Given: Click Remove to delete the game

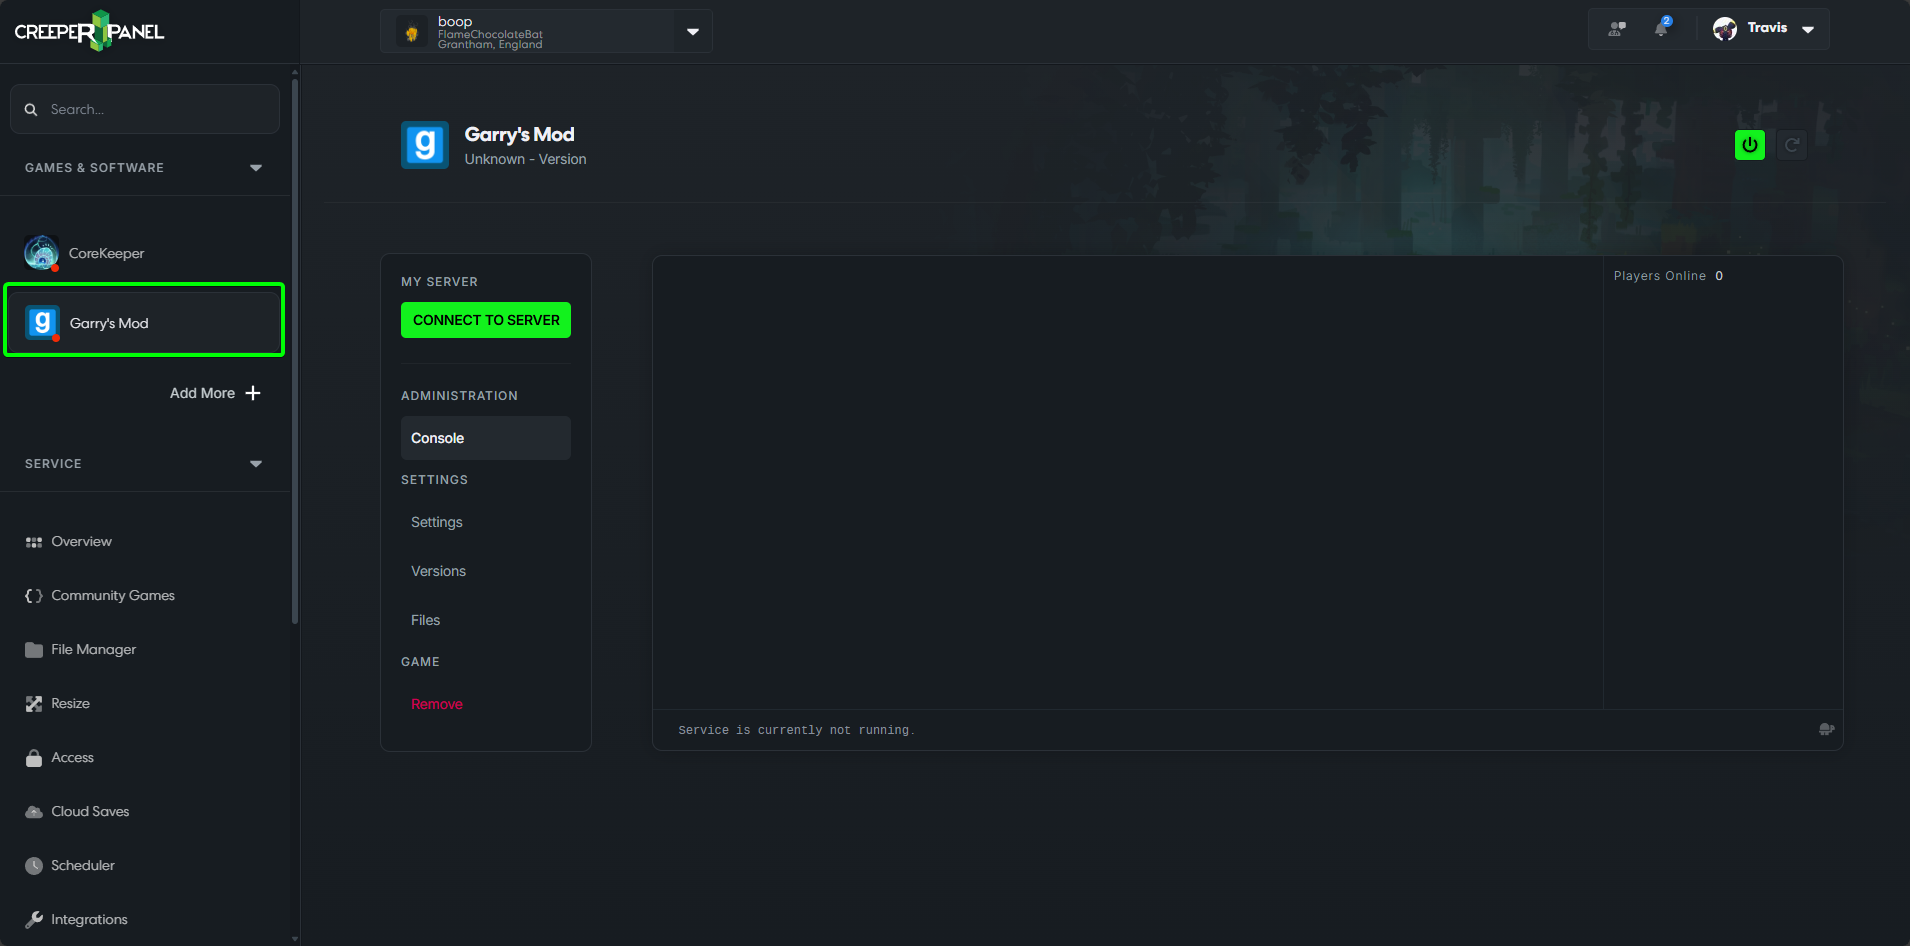Looking at the screenshot, I should pyautogui.click(x=436, y=703).
